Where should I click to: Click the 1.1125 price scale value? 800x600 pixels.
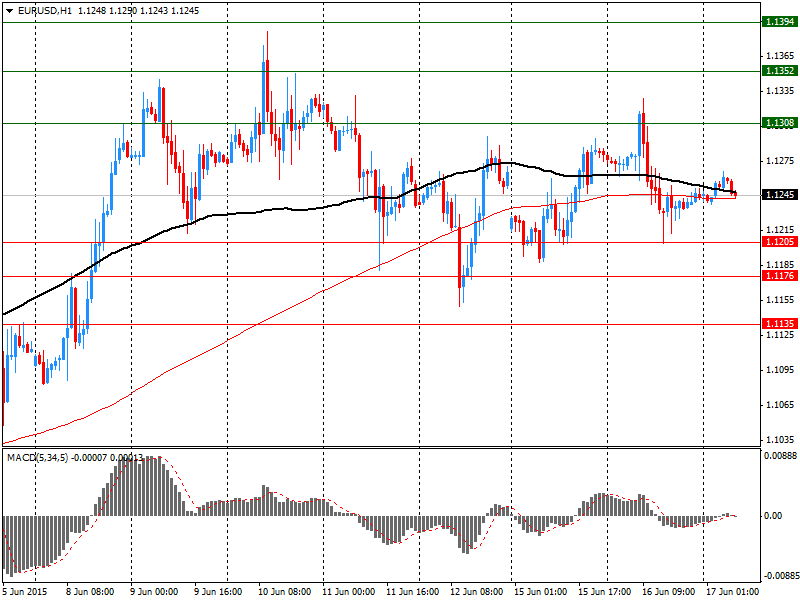click(780, 335)
